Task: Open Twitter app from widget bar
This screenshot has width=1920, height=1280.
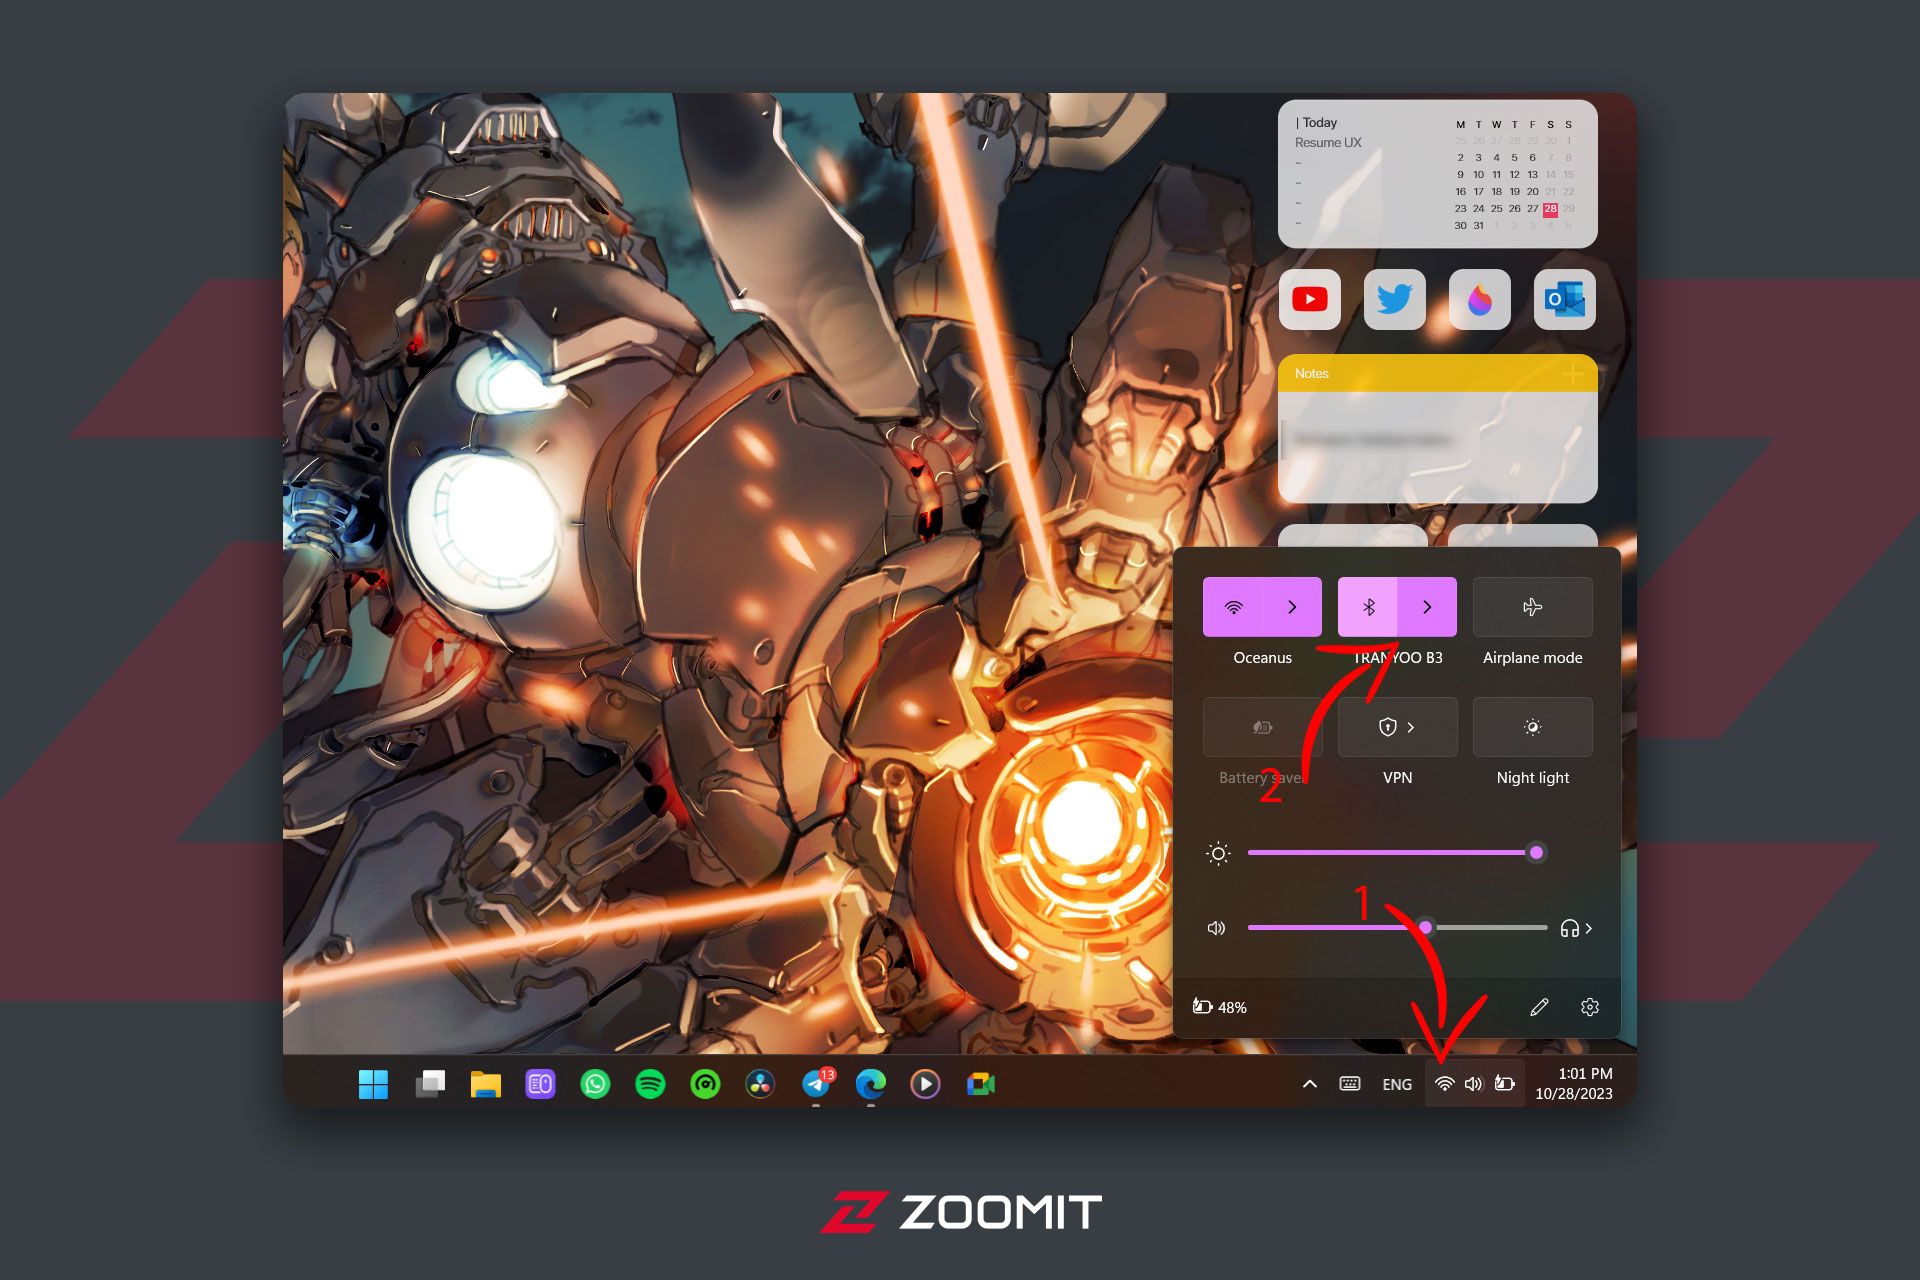Action: 1391,300
